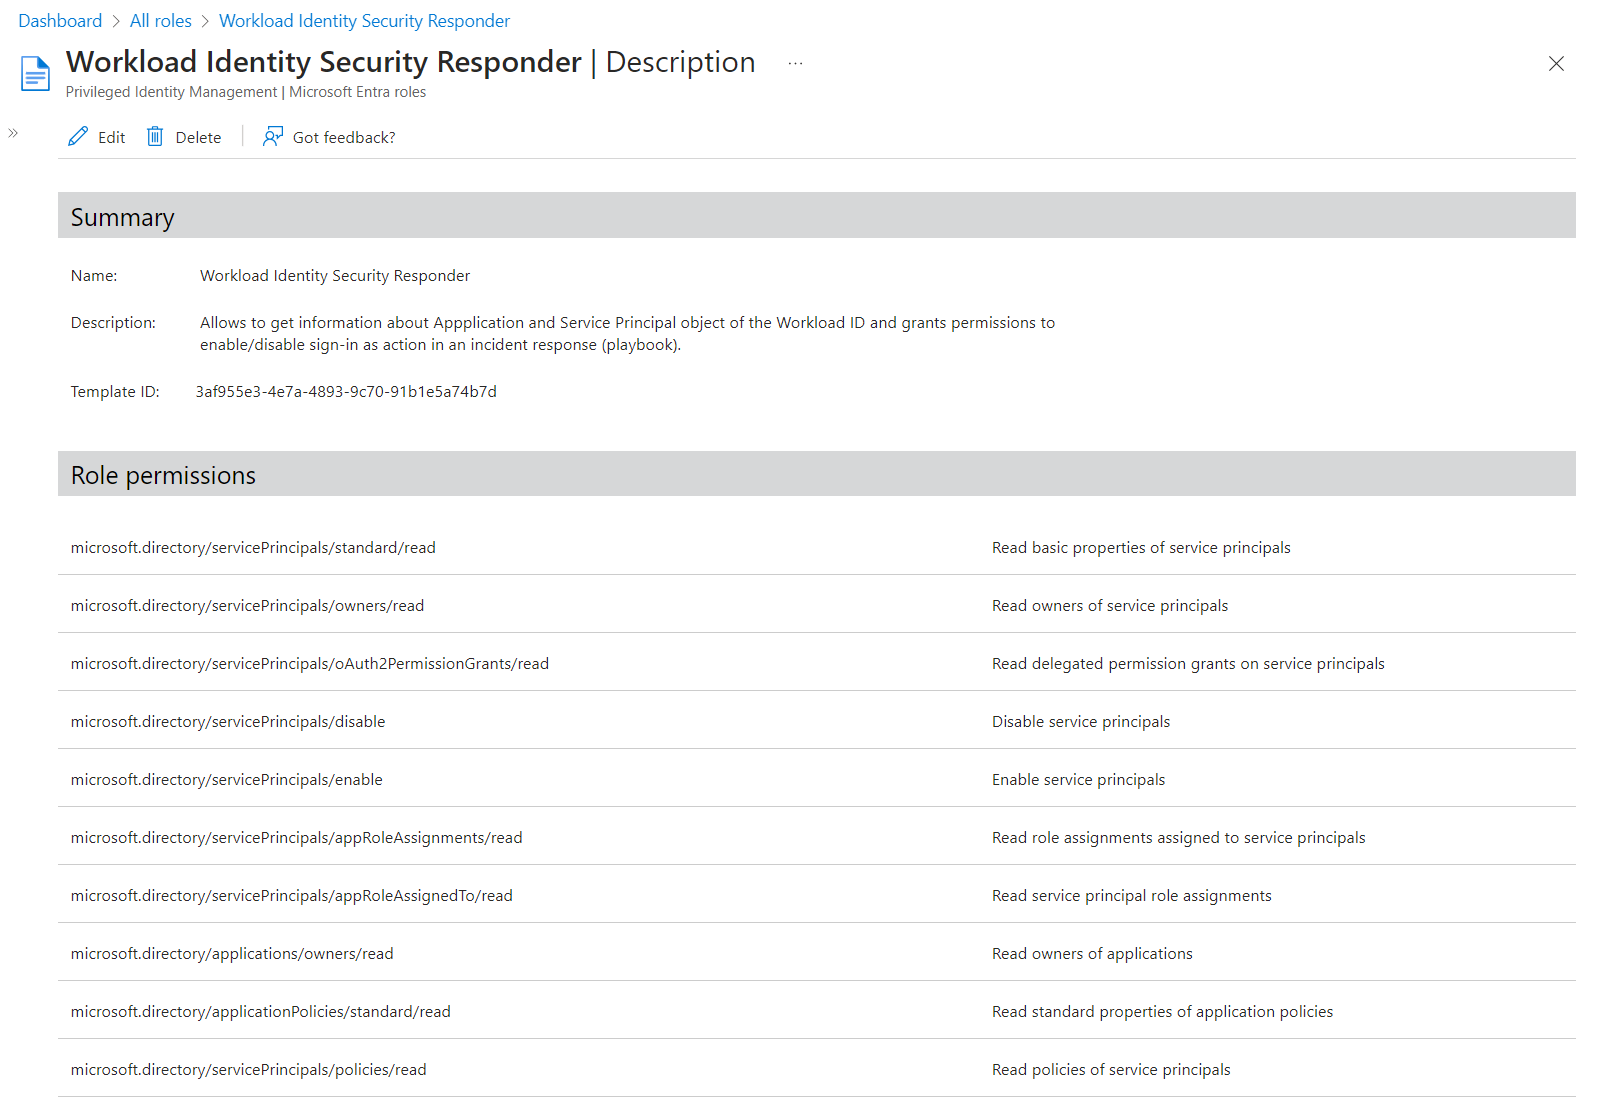Click 'Read standard properties of application policies'
Image resolution: width=1598 pixels, height=1106 pixels.
pyautogui.click(x=1162, y=1012)
